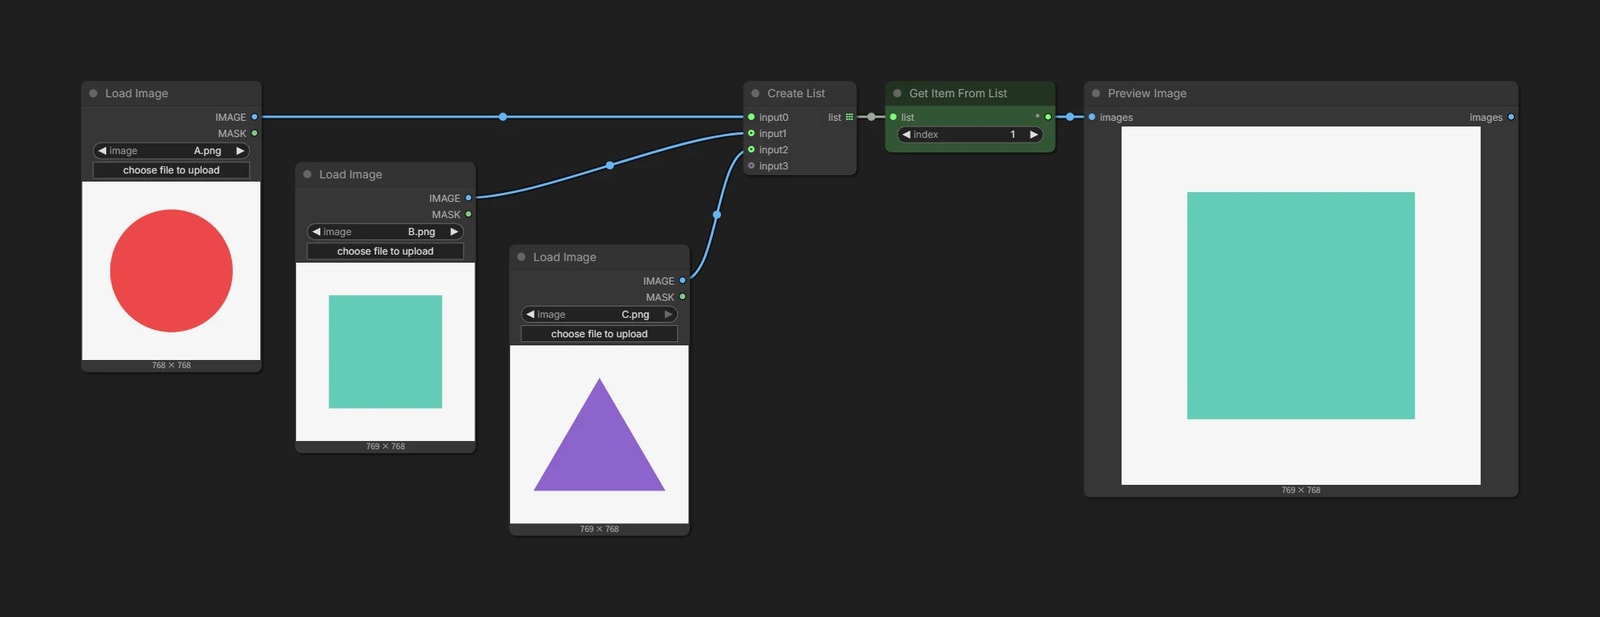Click the list grid output icon on Create List
Screen dimensions: 1600x617
(850, 117)
